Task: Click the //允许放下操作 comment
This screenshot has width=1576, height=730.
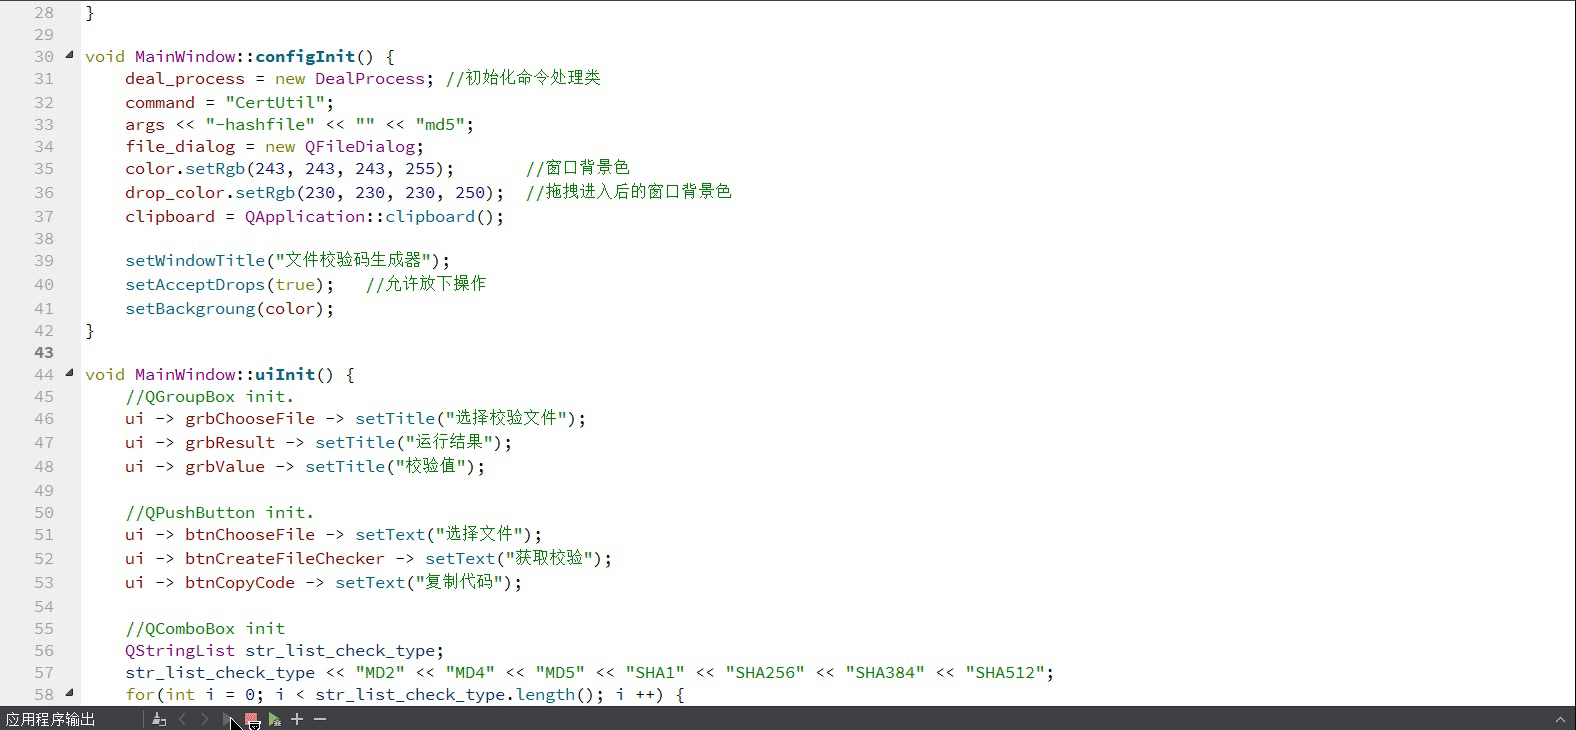Action: (426, 284)
